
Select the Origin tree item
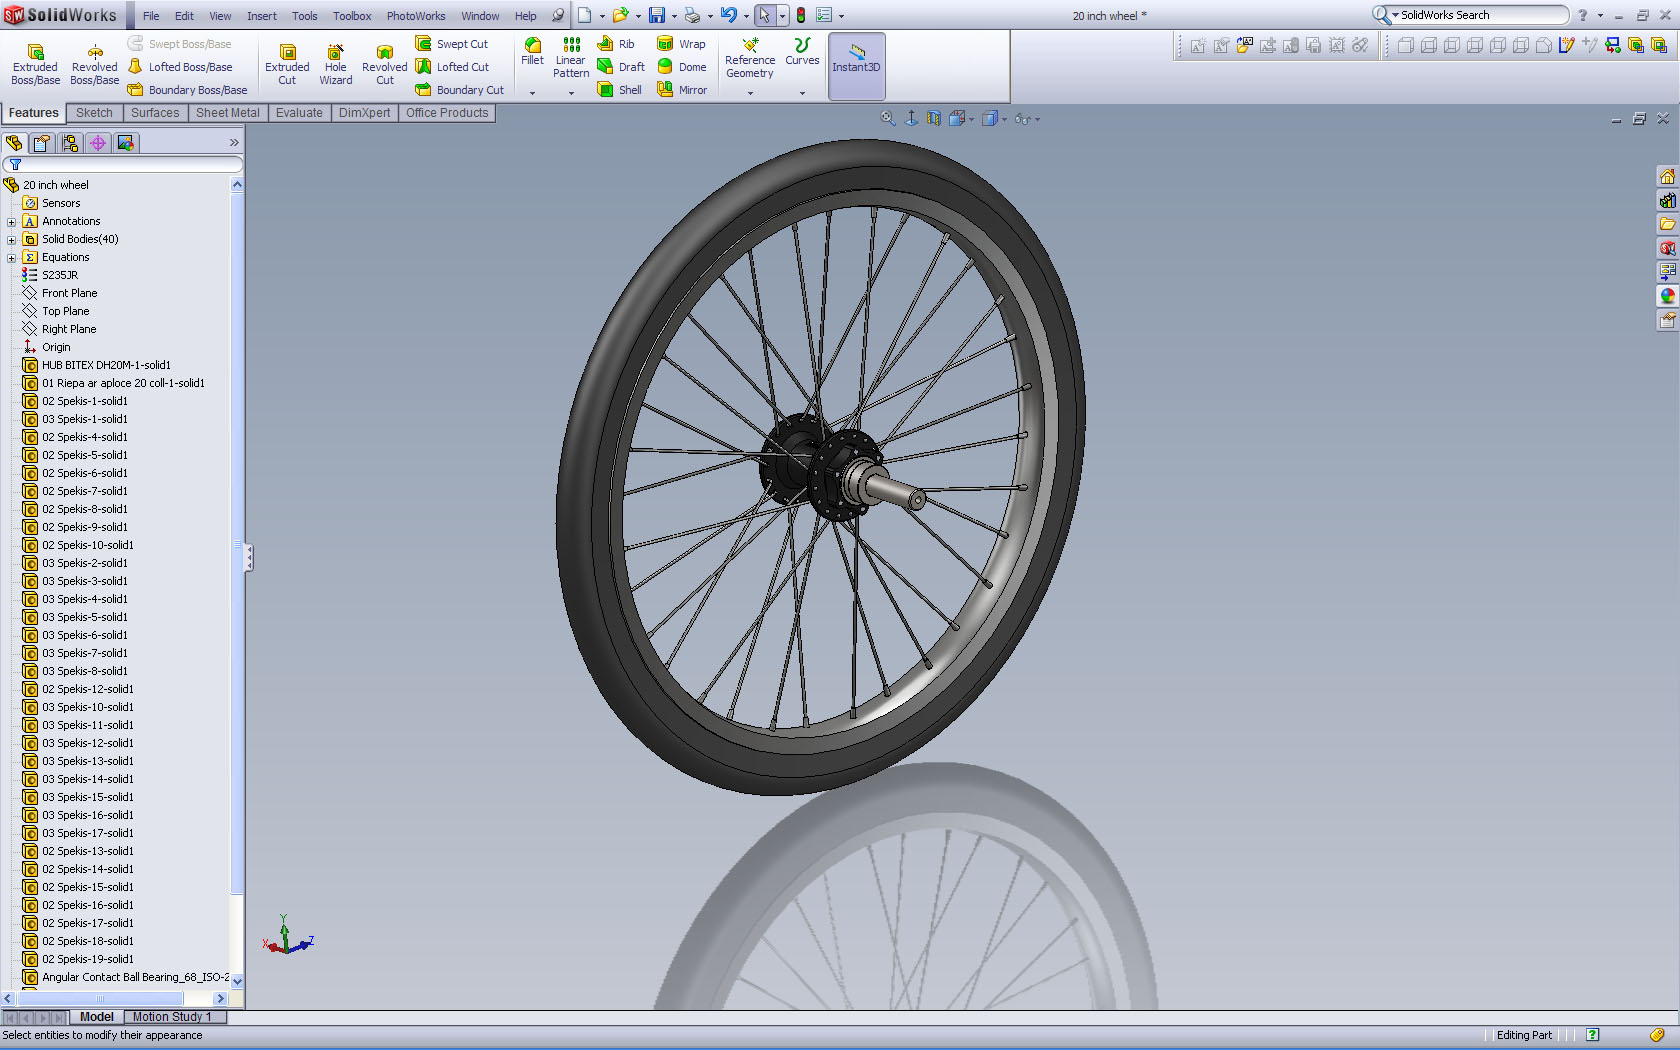[47, 348]
